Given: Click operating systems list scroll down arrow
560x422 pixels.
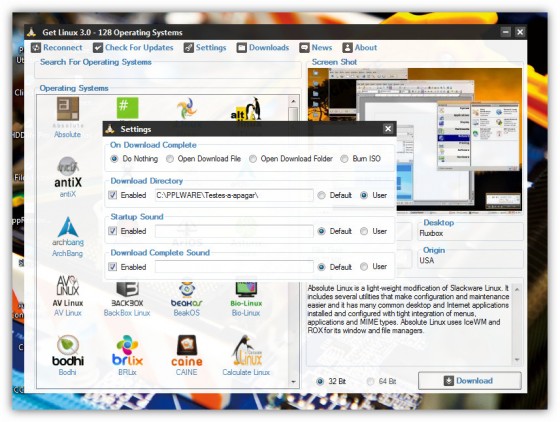Looking at the screenshot, I should pos(293,382).
